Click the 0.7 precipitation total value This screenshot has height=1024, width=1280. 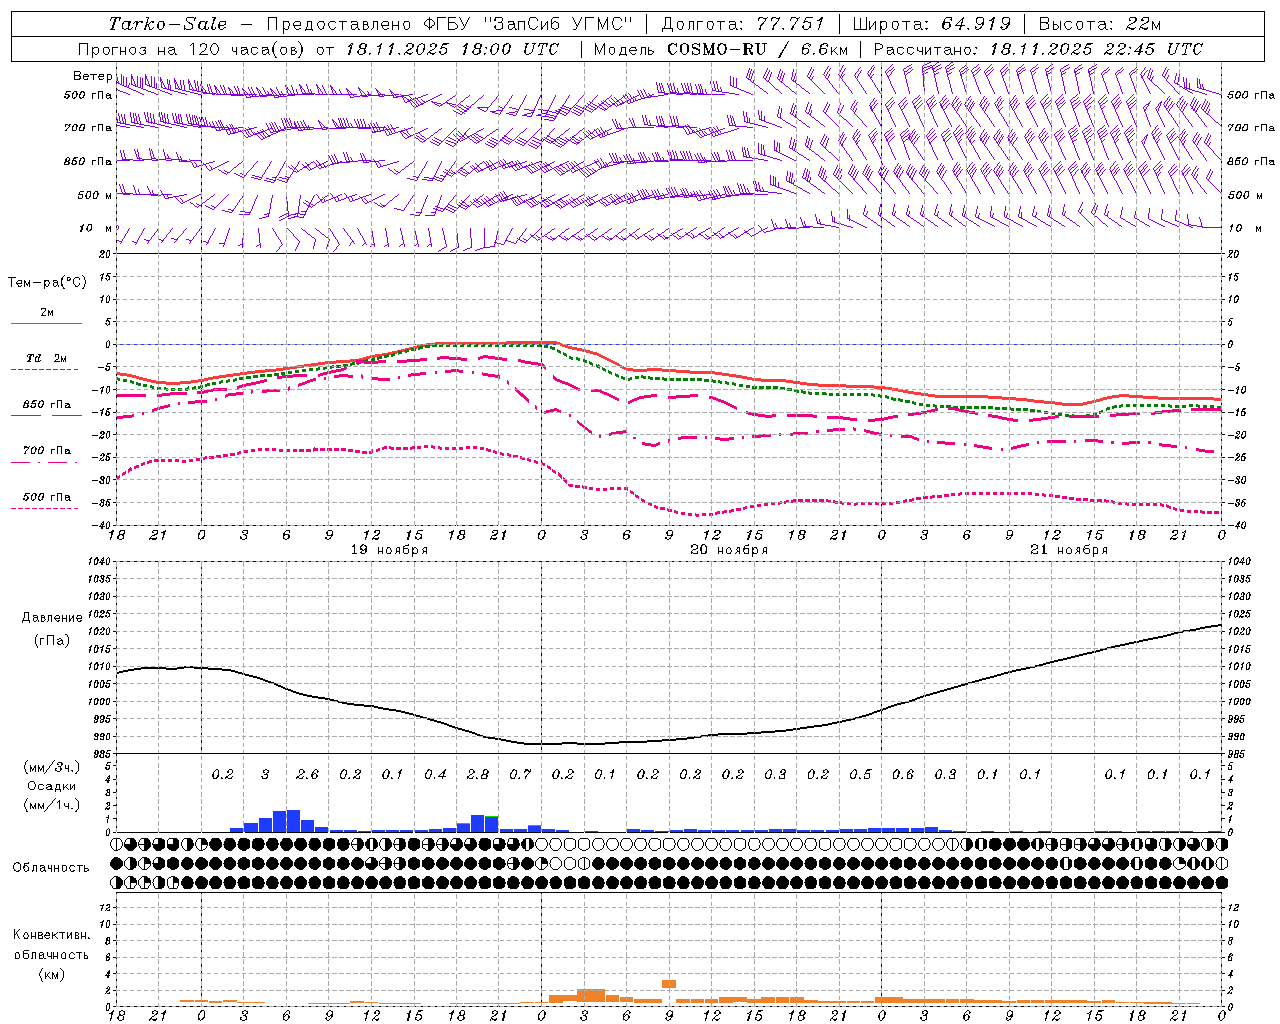[520, 774]
